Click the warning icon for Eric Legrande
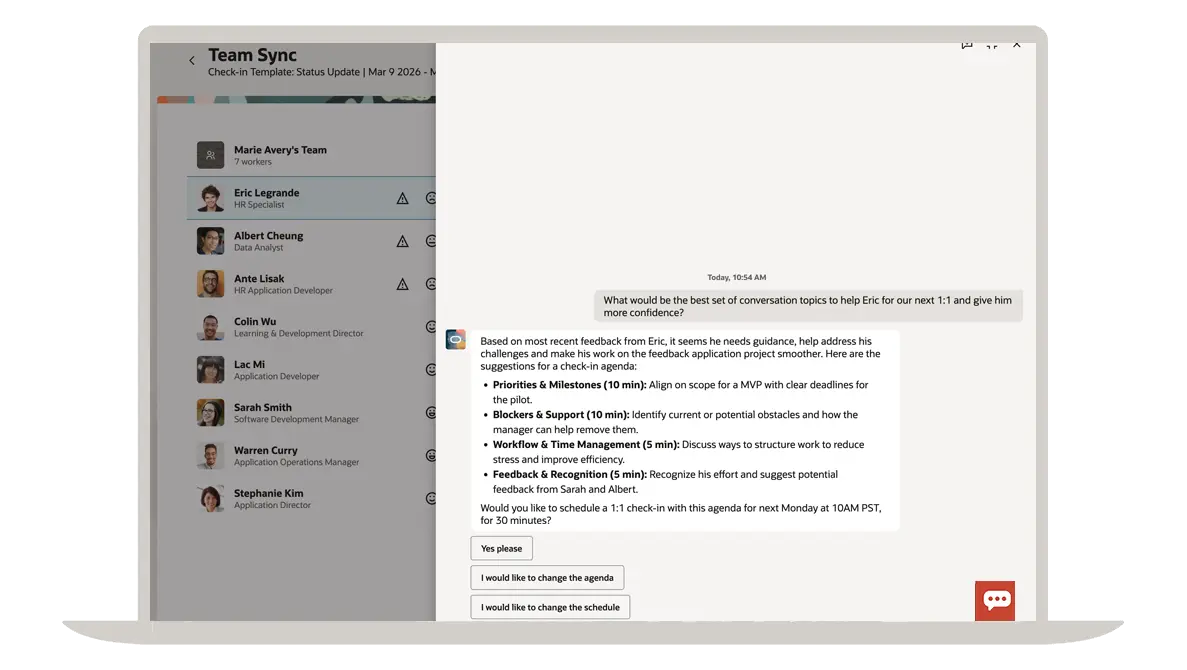The image size is (1187, 670). 402,199
